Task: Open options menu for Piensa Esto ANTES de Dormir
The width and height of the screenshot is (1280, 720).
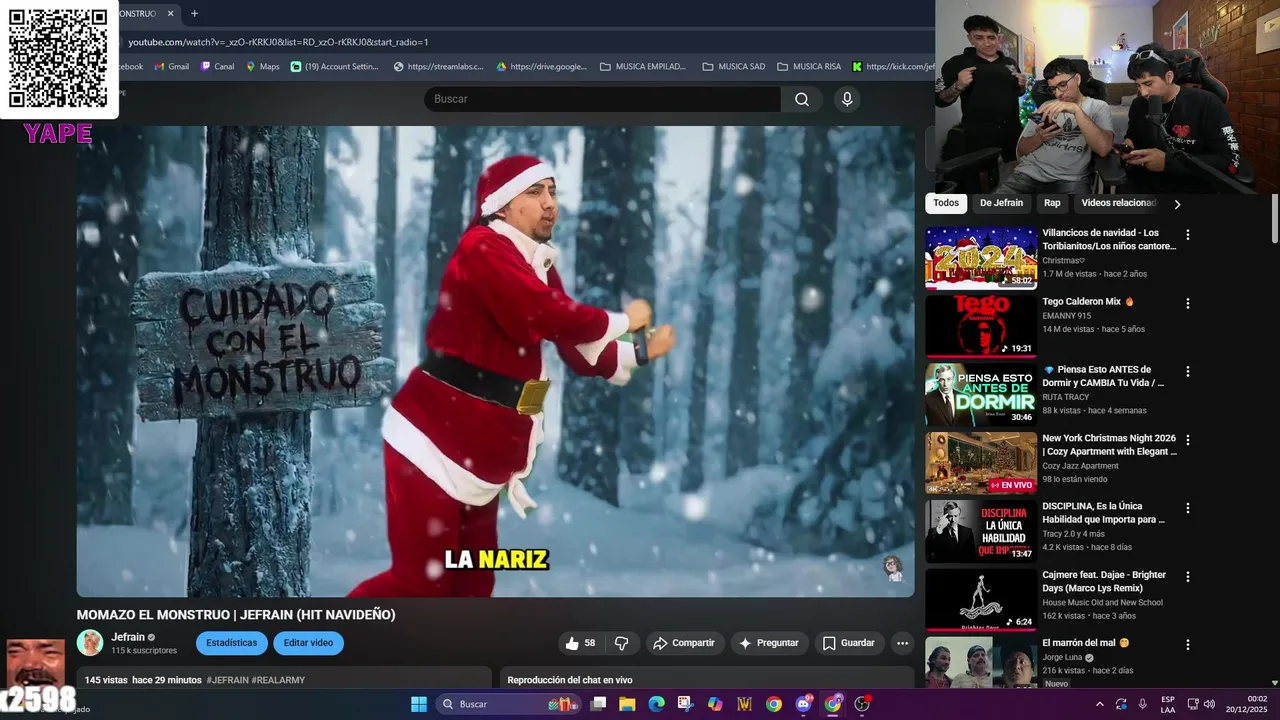Action: [1188, 371]
